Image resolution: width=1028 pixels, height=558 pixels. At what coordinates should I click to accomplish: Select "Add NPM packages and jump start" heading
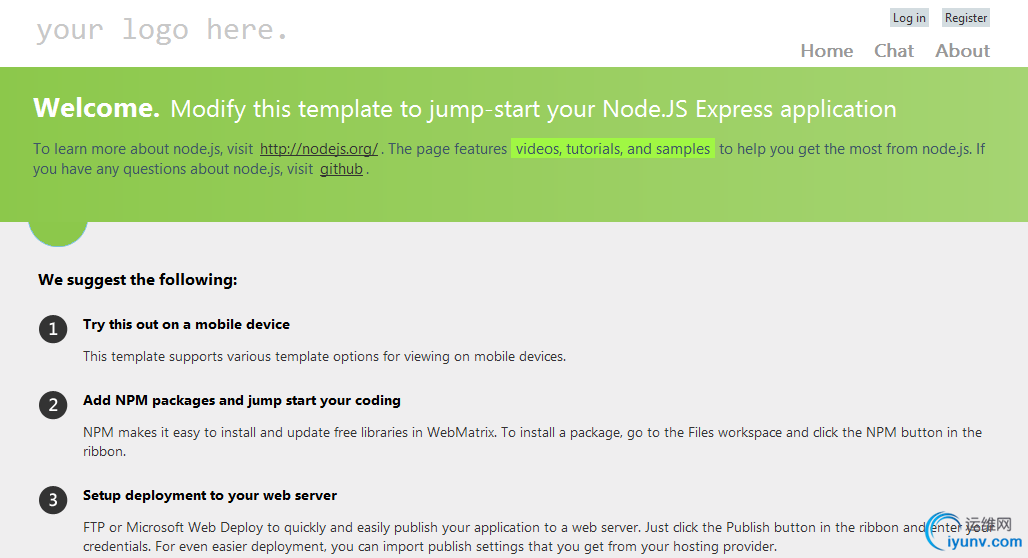click(x=241, y=400)
